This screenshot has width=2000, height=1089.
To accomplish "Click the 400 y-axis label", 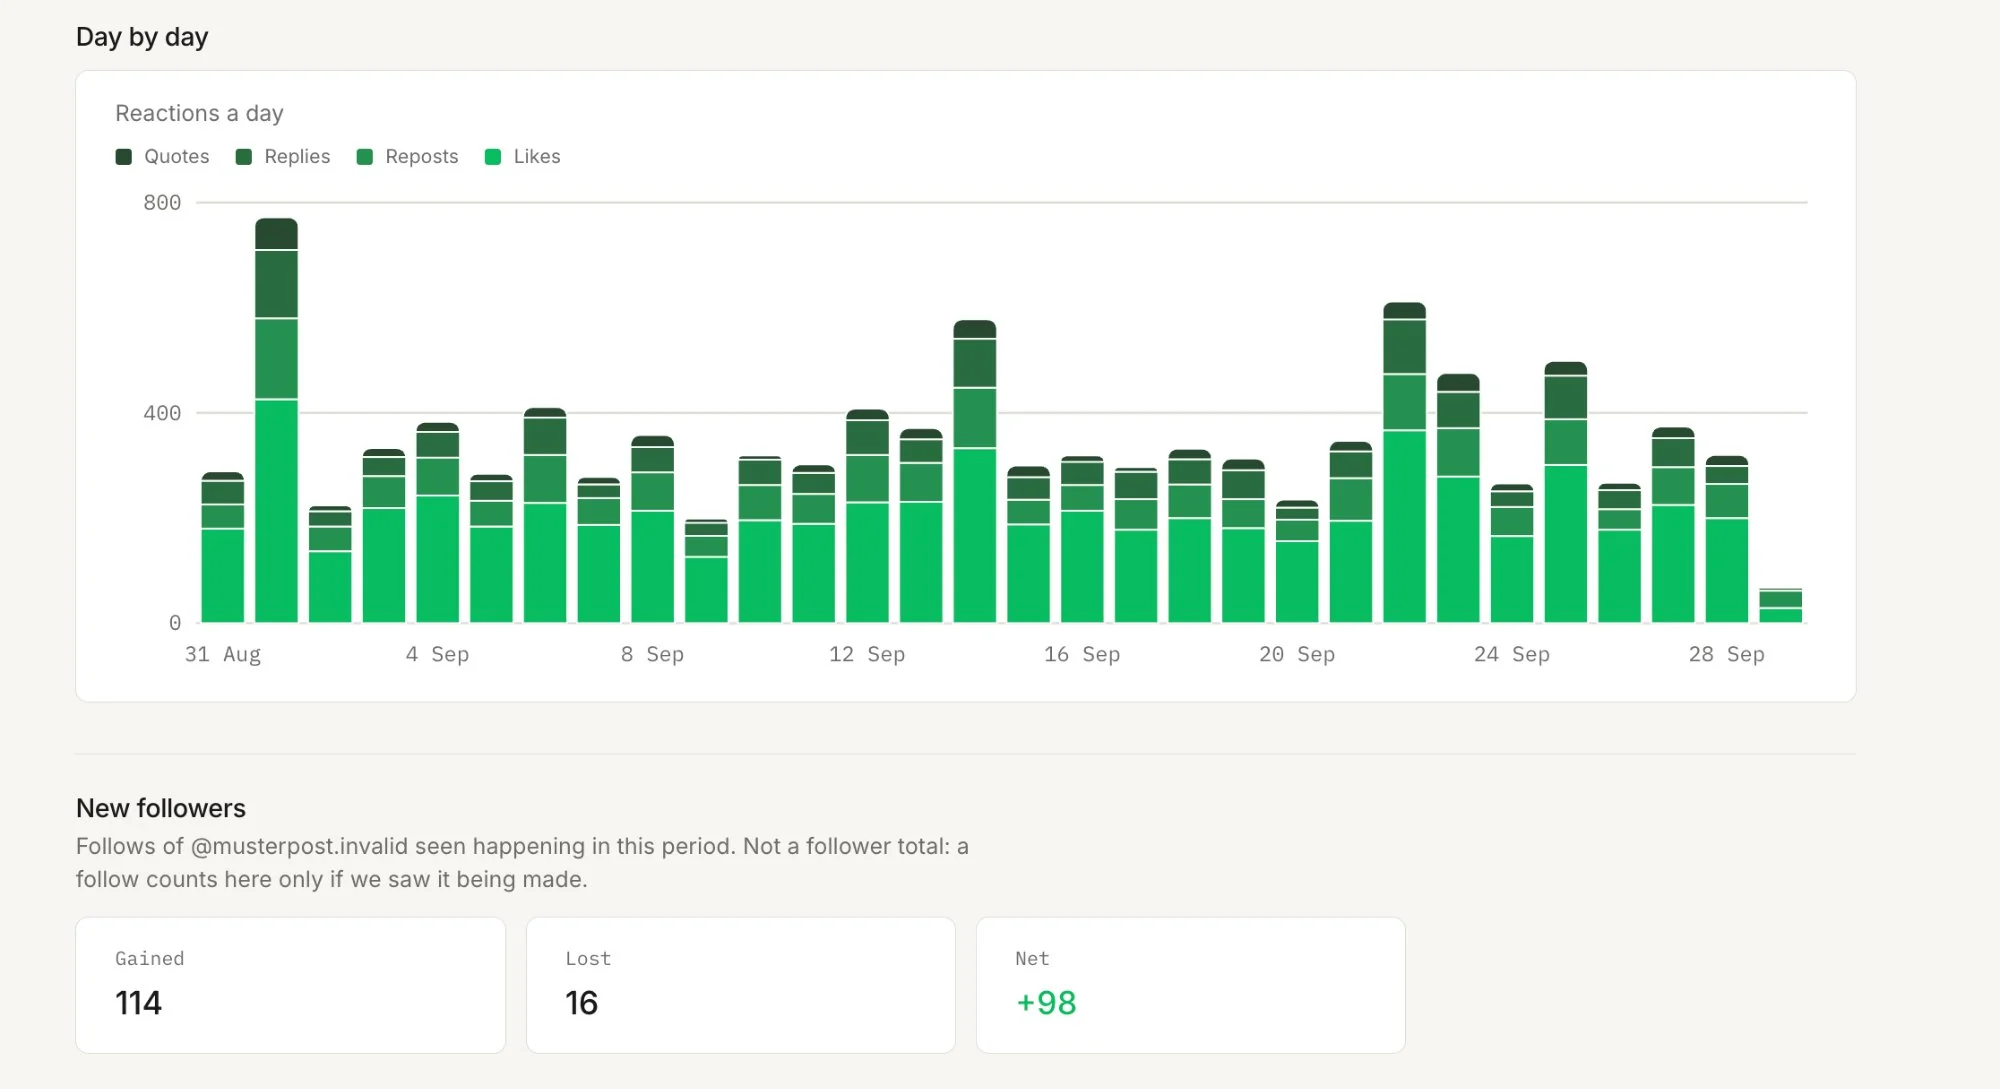I will tap(162, 413).
